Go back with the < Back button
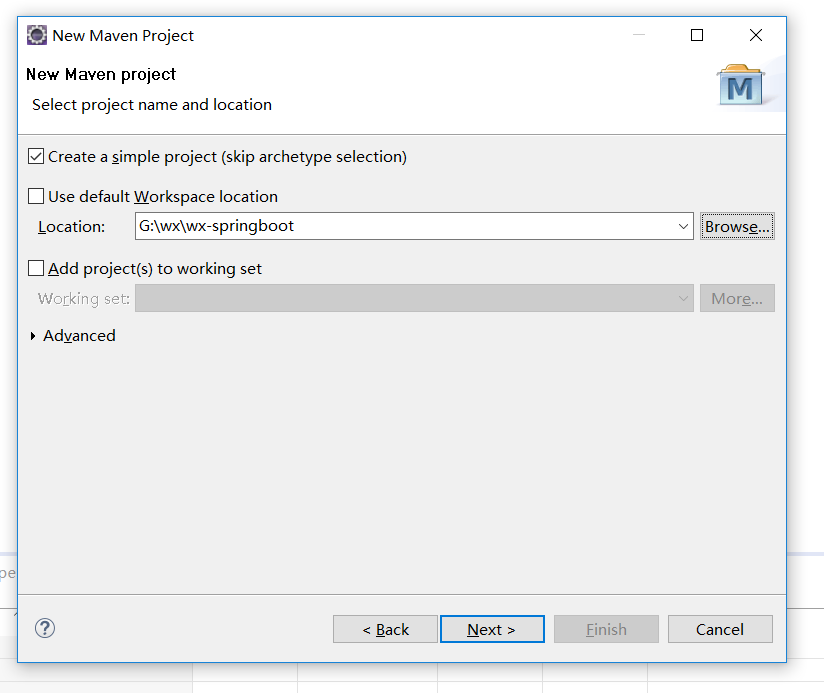824x693 pixels. 385,629
